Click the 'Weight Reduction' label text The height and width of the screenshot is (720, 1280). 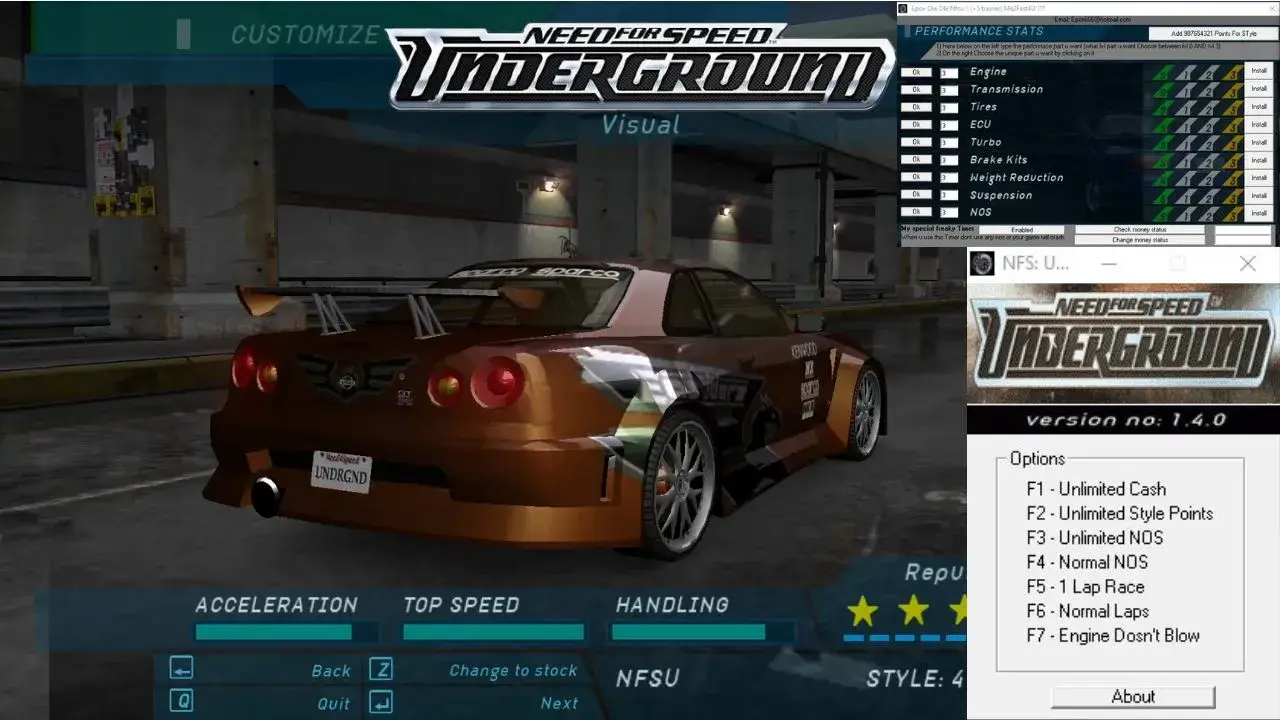[1017, 178]
